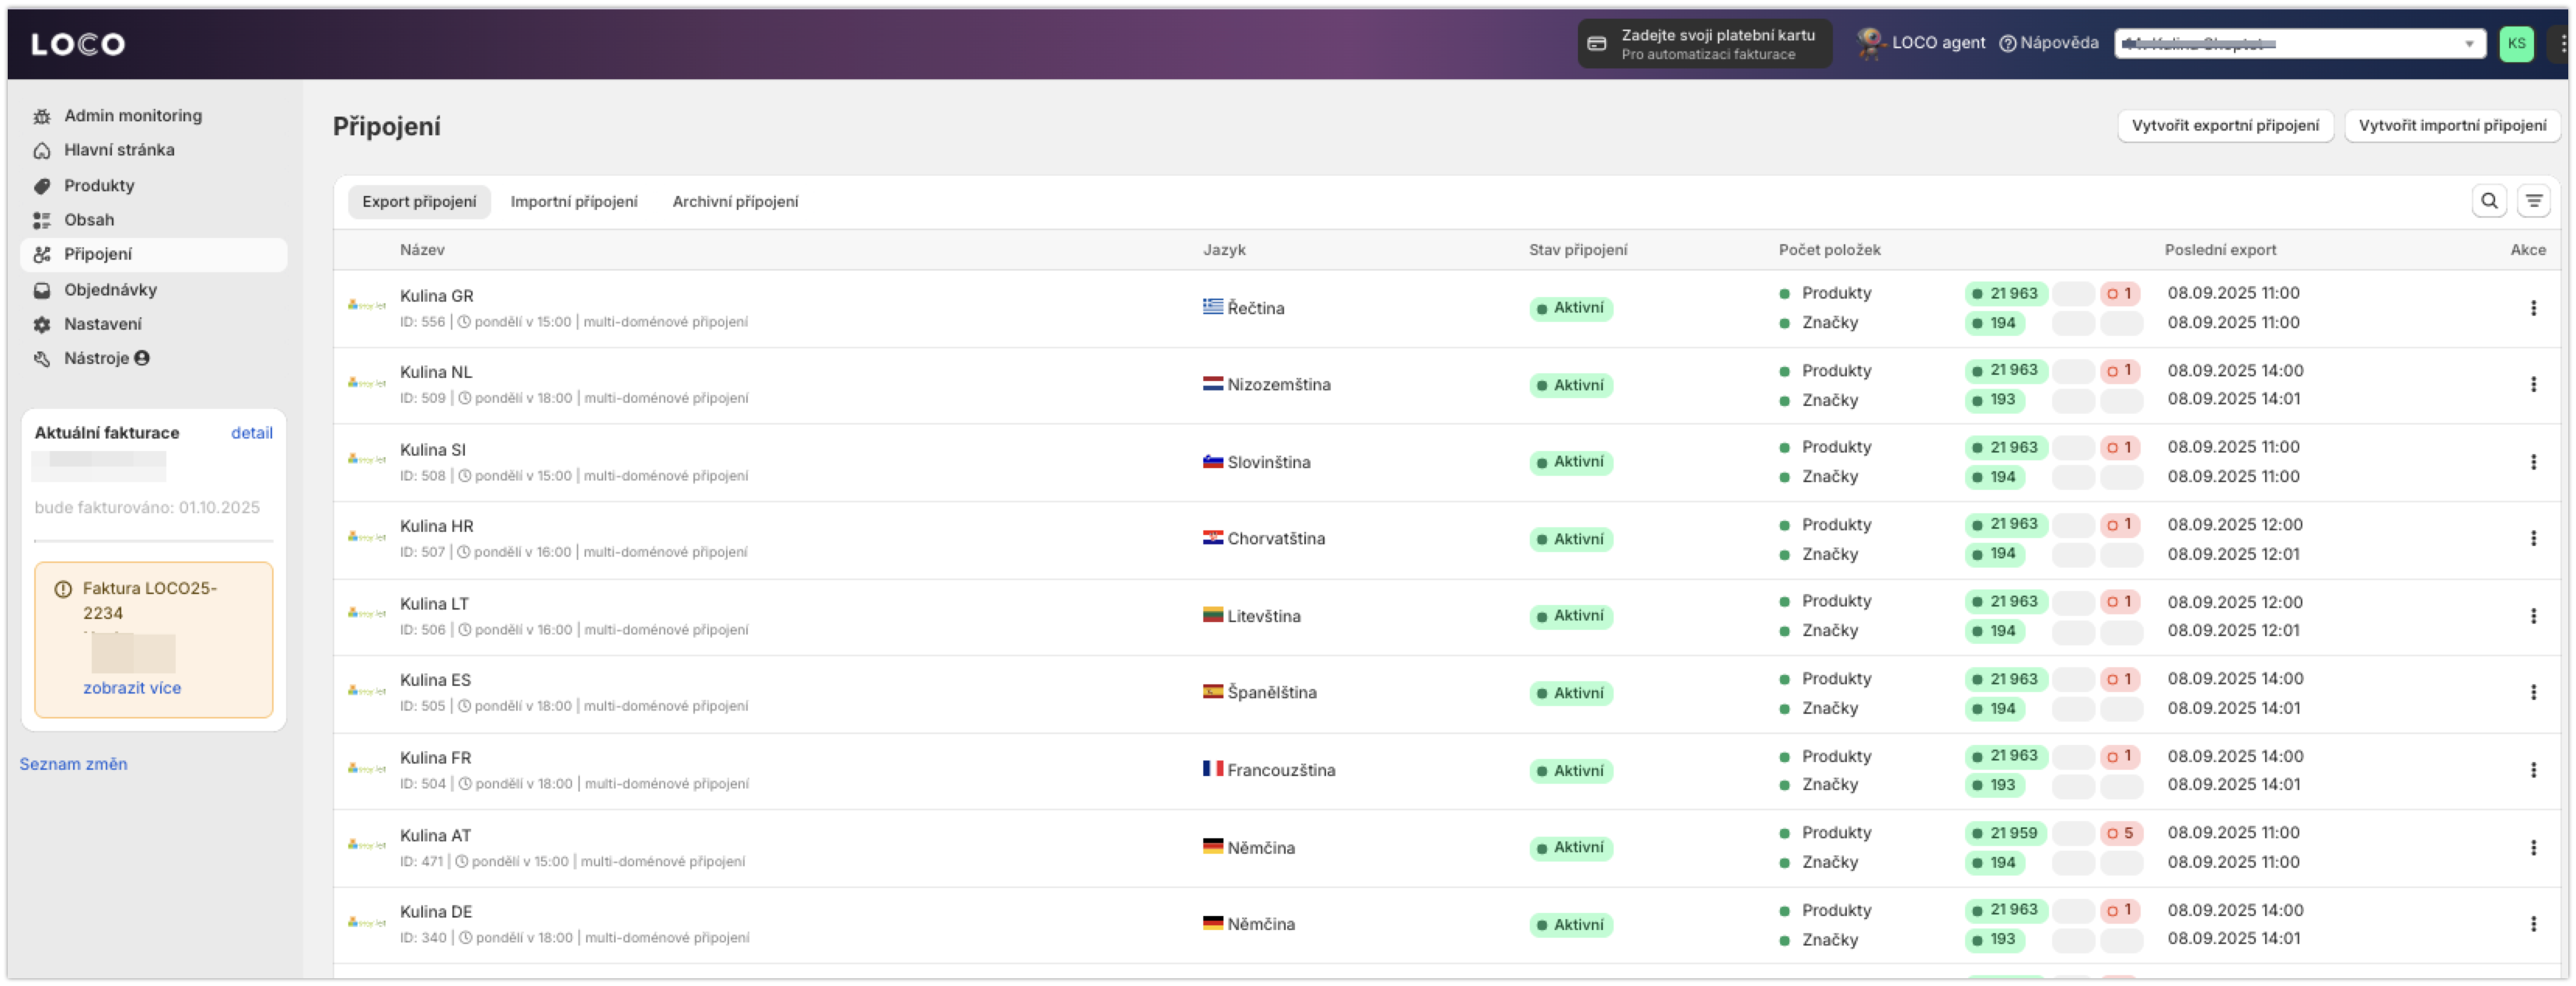2576x986 pixels.
Task: Open the Nápověda help link
Action: point(2048,43)
